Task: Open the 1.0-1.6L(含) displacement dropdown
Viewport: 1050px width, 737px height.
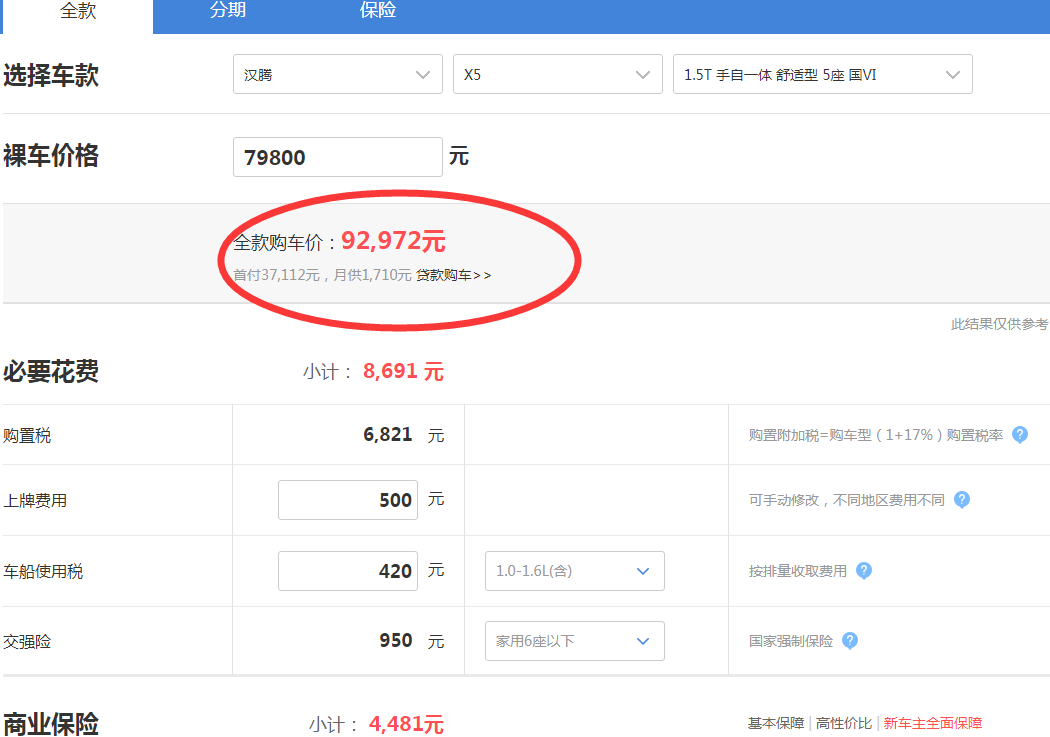Action: click(x=575, y=571)
